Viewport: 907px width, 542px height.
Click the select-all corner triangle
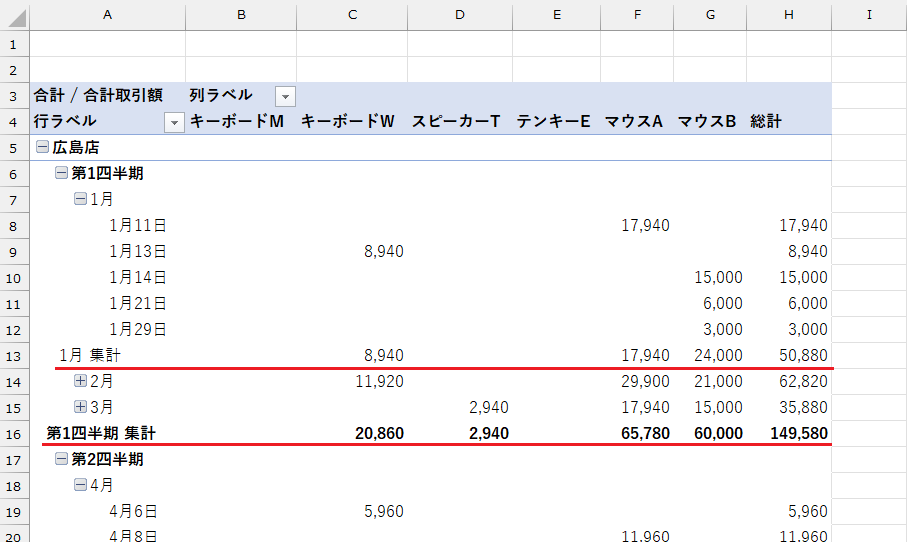(17, 18)
